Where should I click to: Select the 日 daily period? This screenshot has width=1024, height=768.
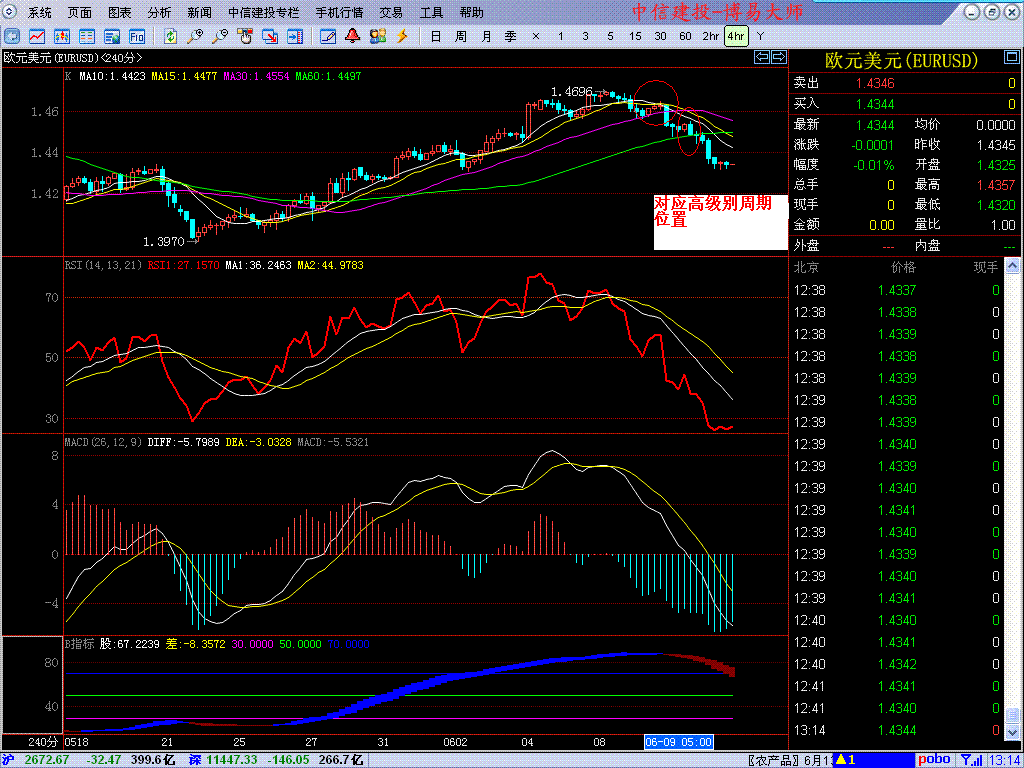click(x=436, y=36)
